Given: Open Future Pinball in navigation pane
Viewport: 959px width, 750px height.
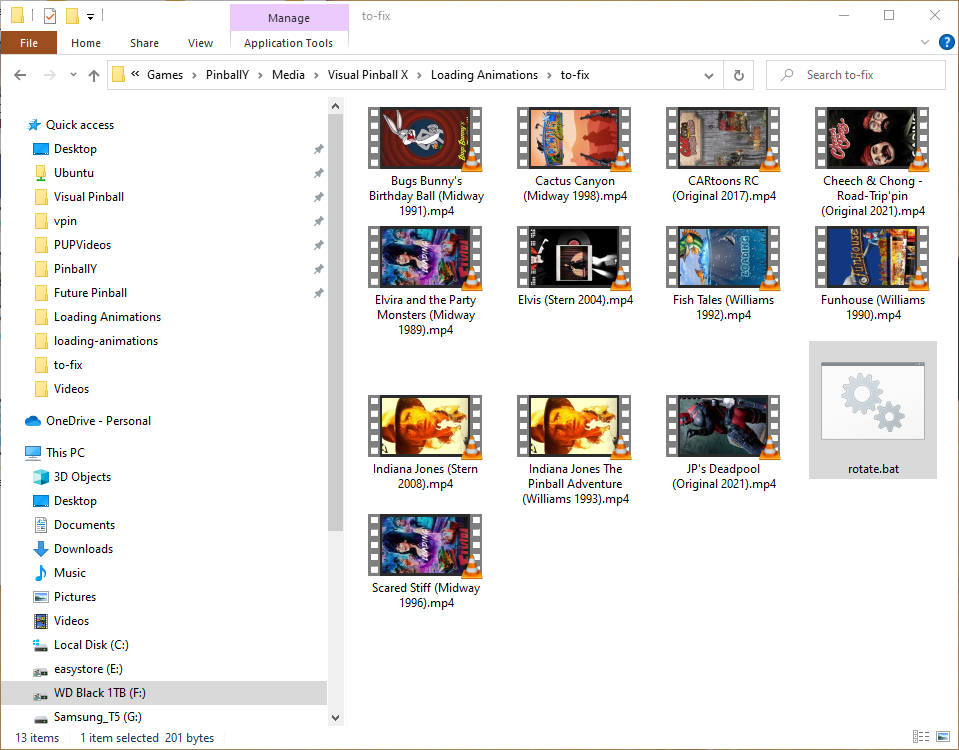Looking at the screenshot, I should [x=91, y=293].
